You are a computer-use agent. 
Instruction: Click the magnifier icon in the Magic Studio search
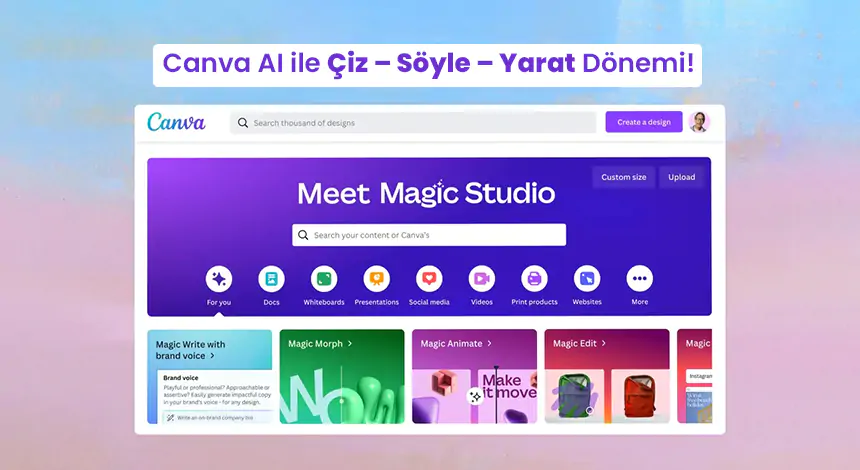coord(303,235)
